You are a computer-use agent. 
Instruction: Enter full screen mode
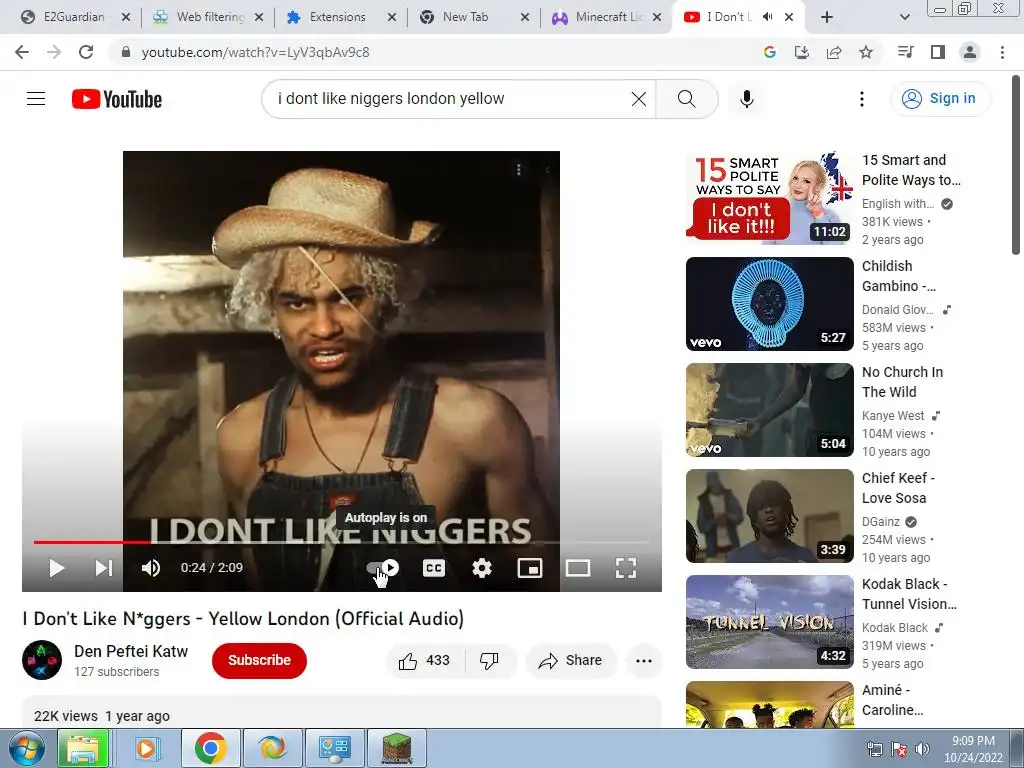point(626,568)
